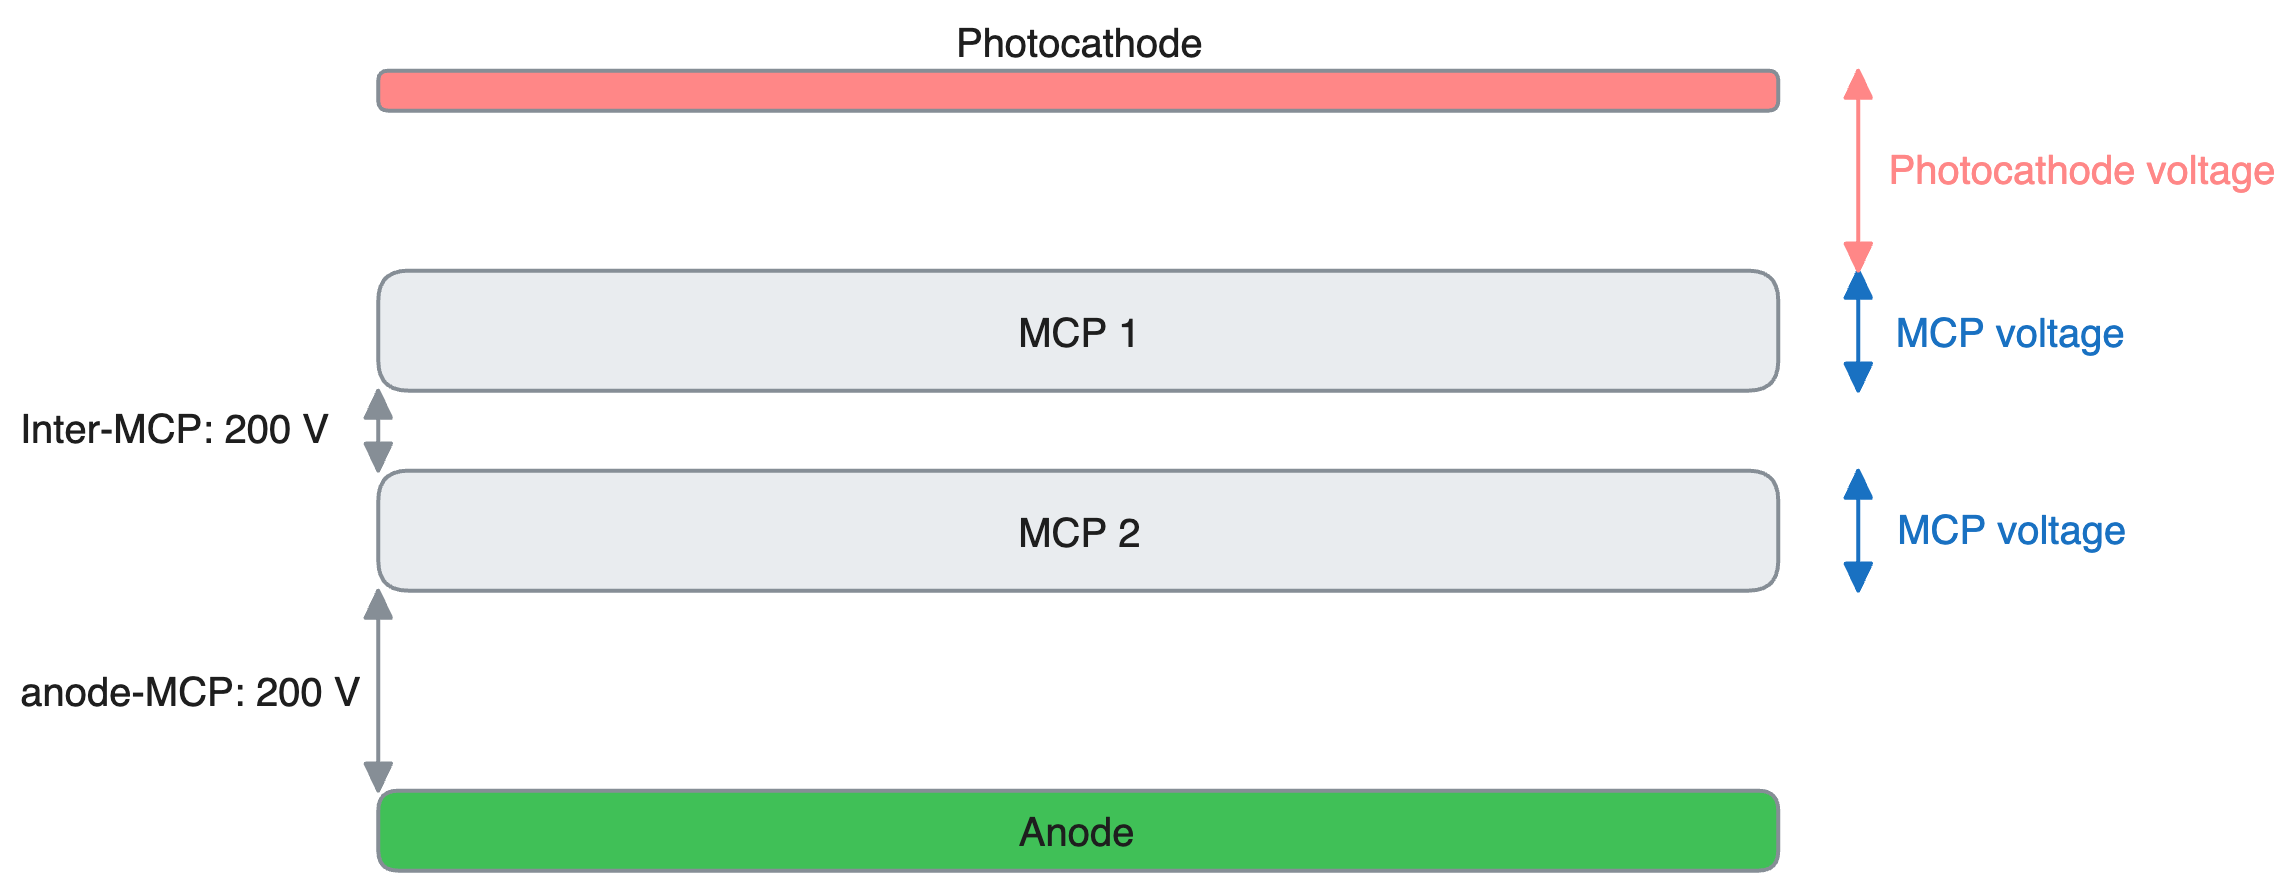Select the gray anode-MCP arrow shaft
Viewport: 2295px width, 890px height.
[x=378, y=690]
